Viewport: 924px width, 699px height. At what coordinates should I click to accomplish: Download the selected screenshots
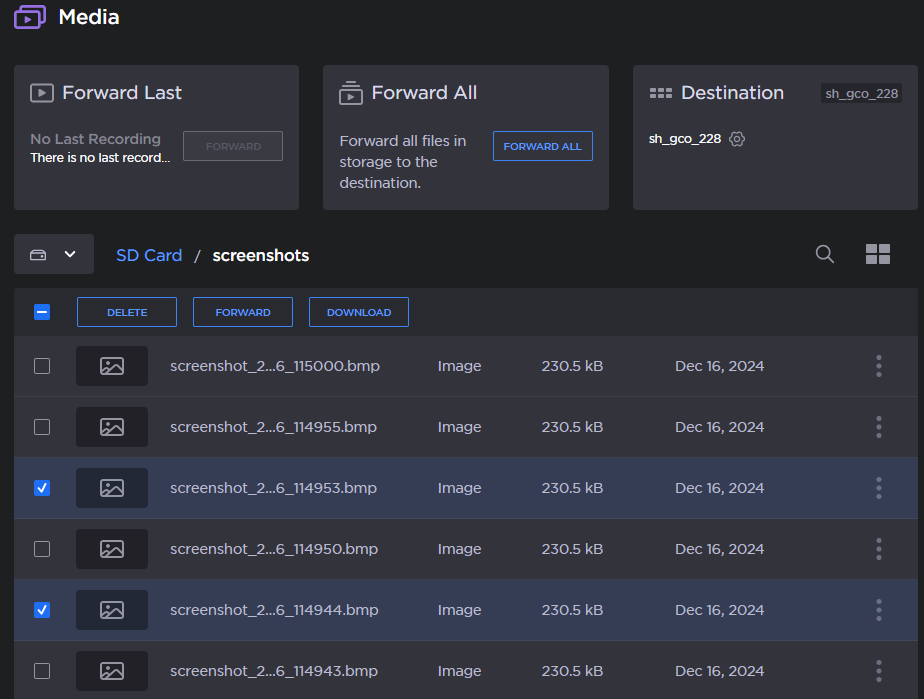coord(358,312)
